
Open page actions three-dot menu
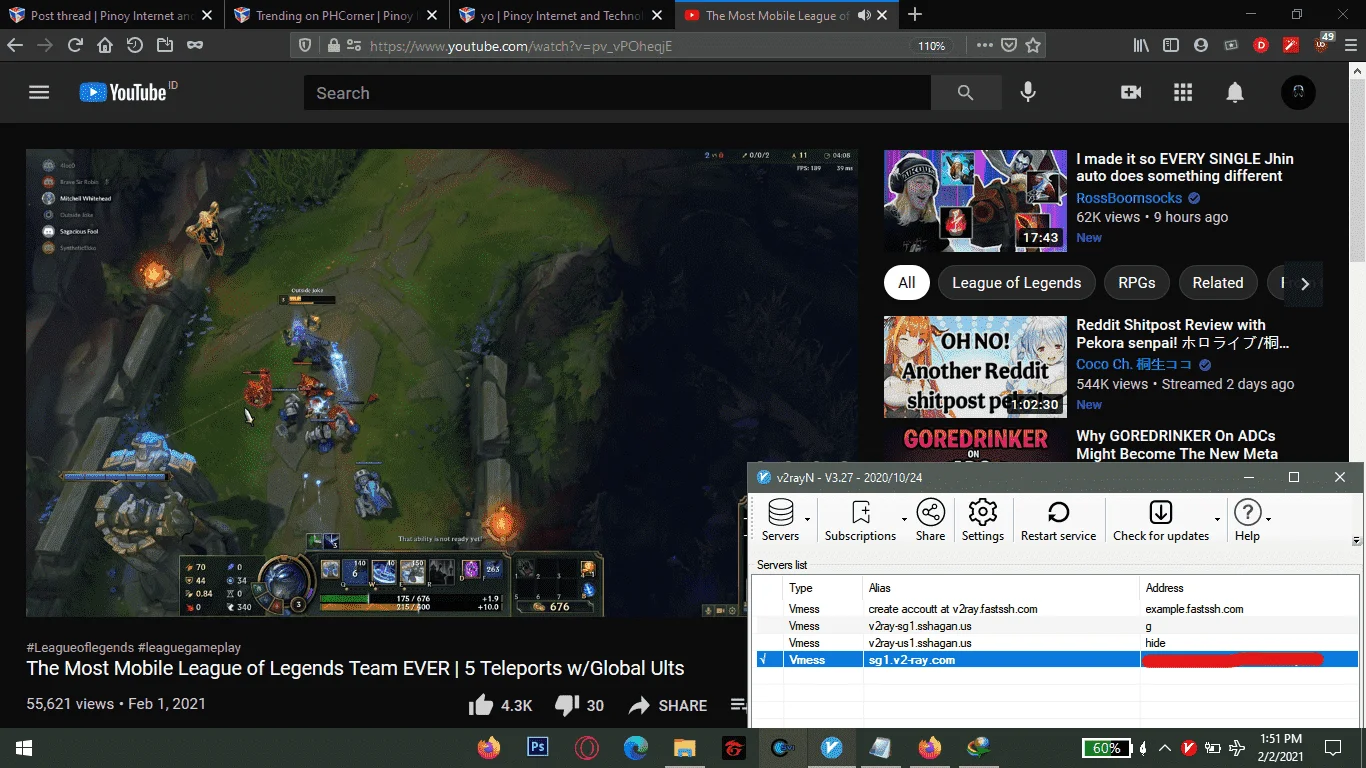coord(985,45)
